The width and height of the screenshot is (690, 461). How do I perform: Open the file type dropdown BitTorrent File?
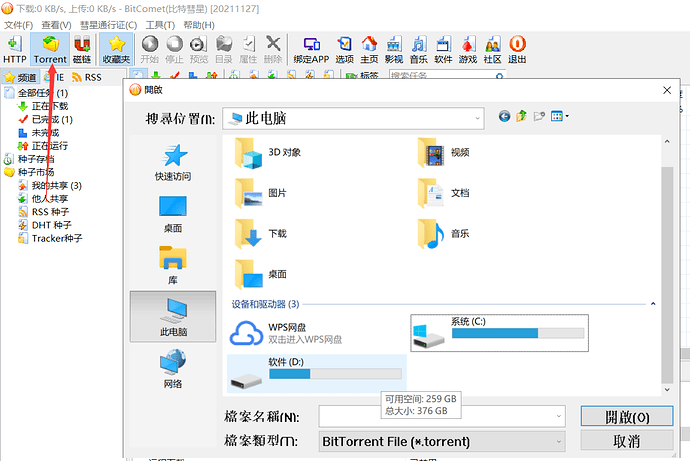[442, 441]
